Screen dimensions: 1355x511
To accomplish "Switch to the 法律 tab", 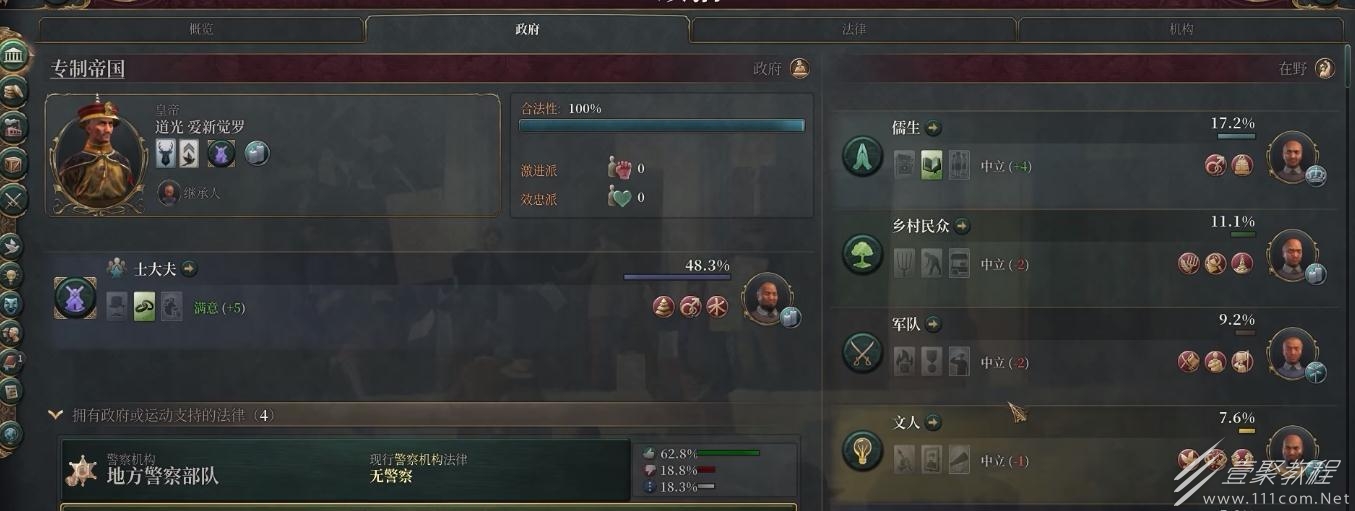I will point(853,29).
